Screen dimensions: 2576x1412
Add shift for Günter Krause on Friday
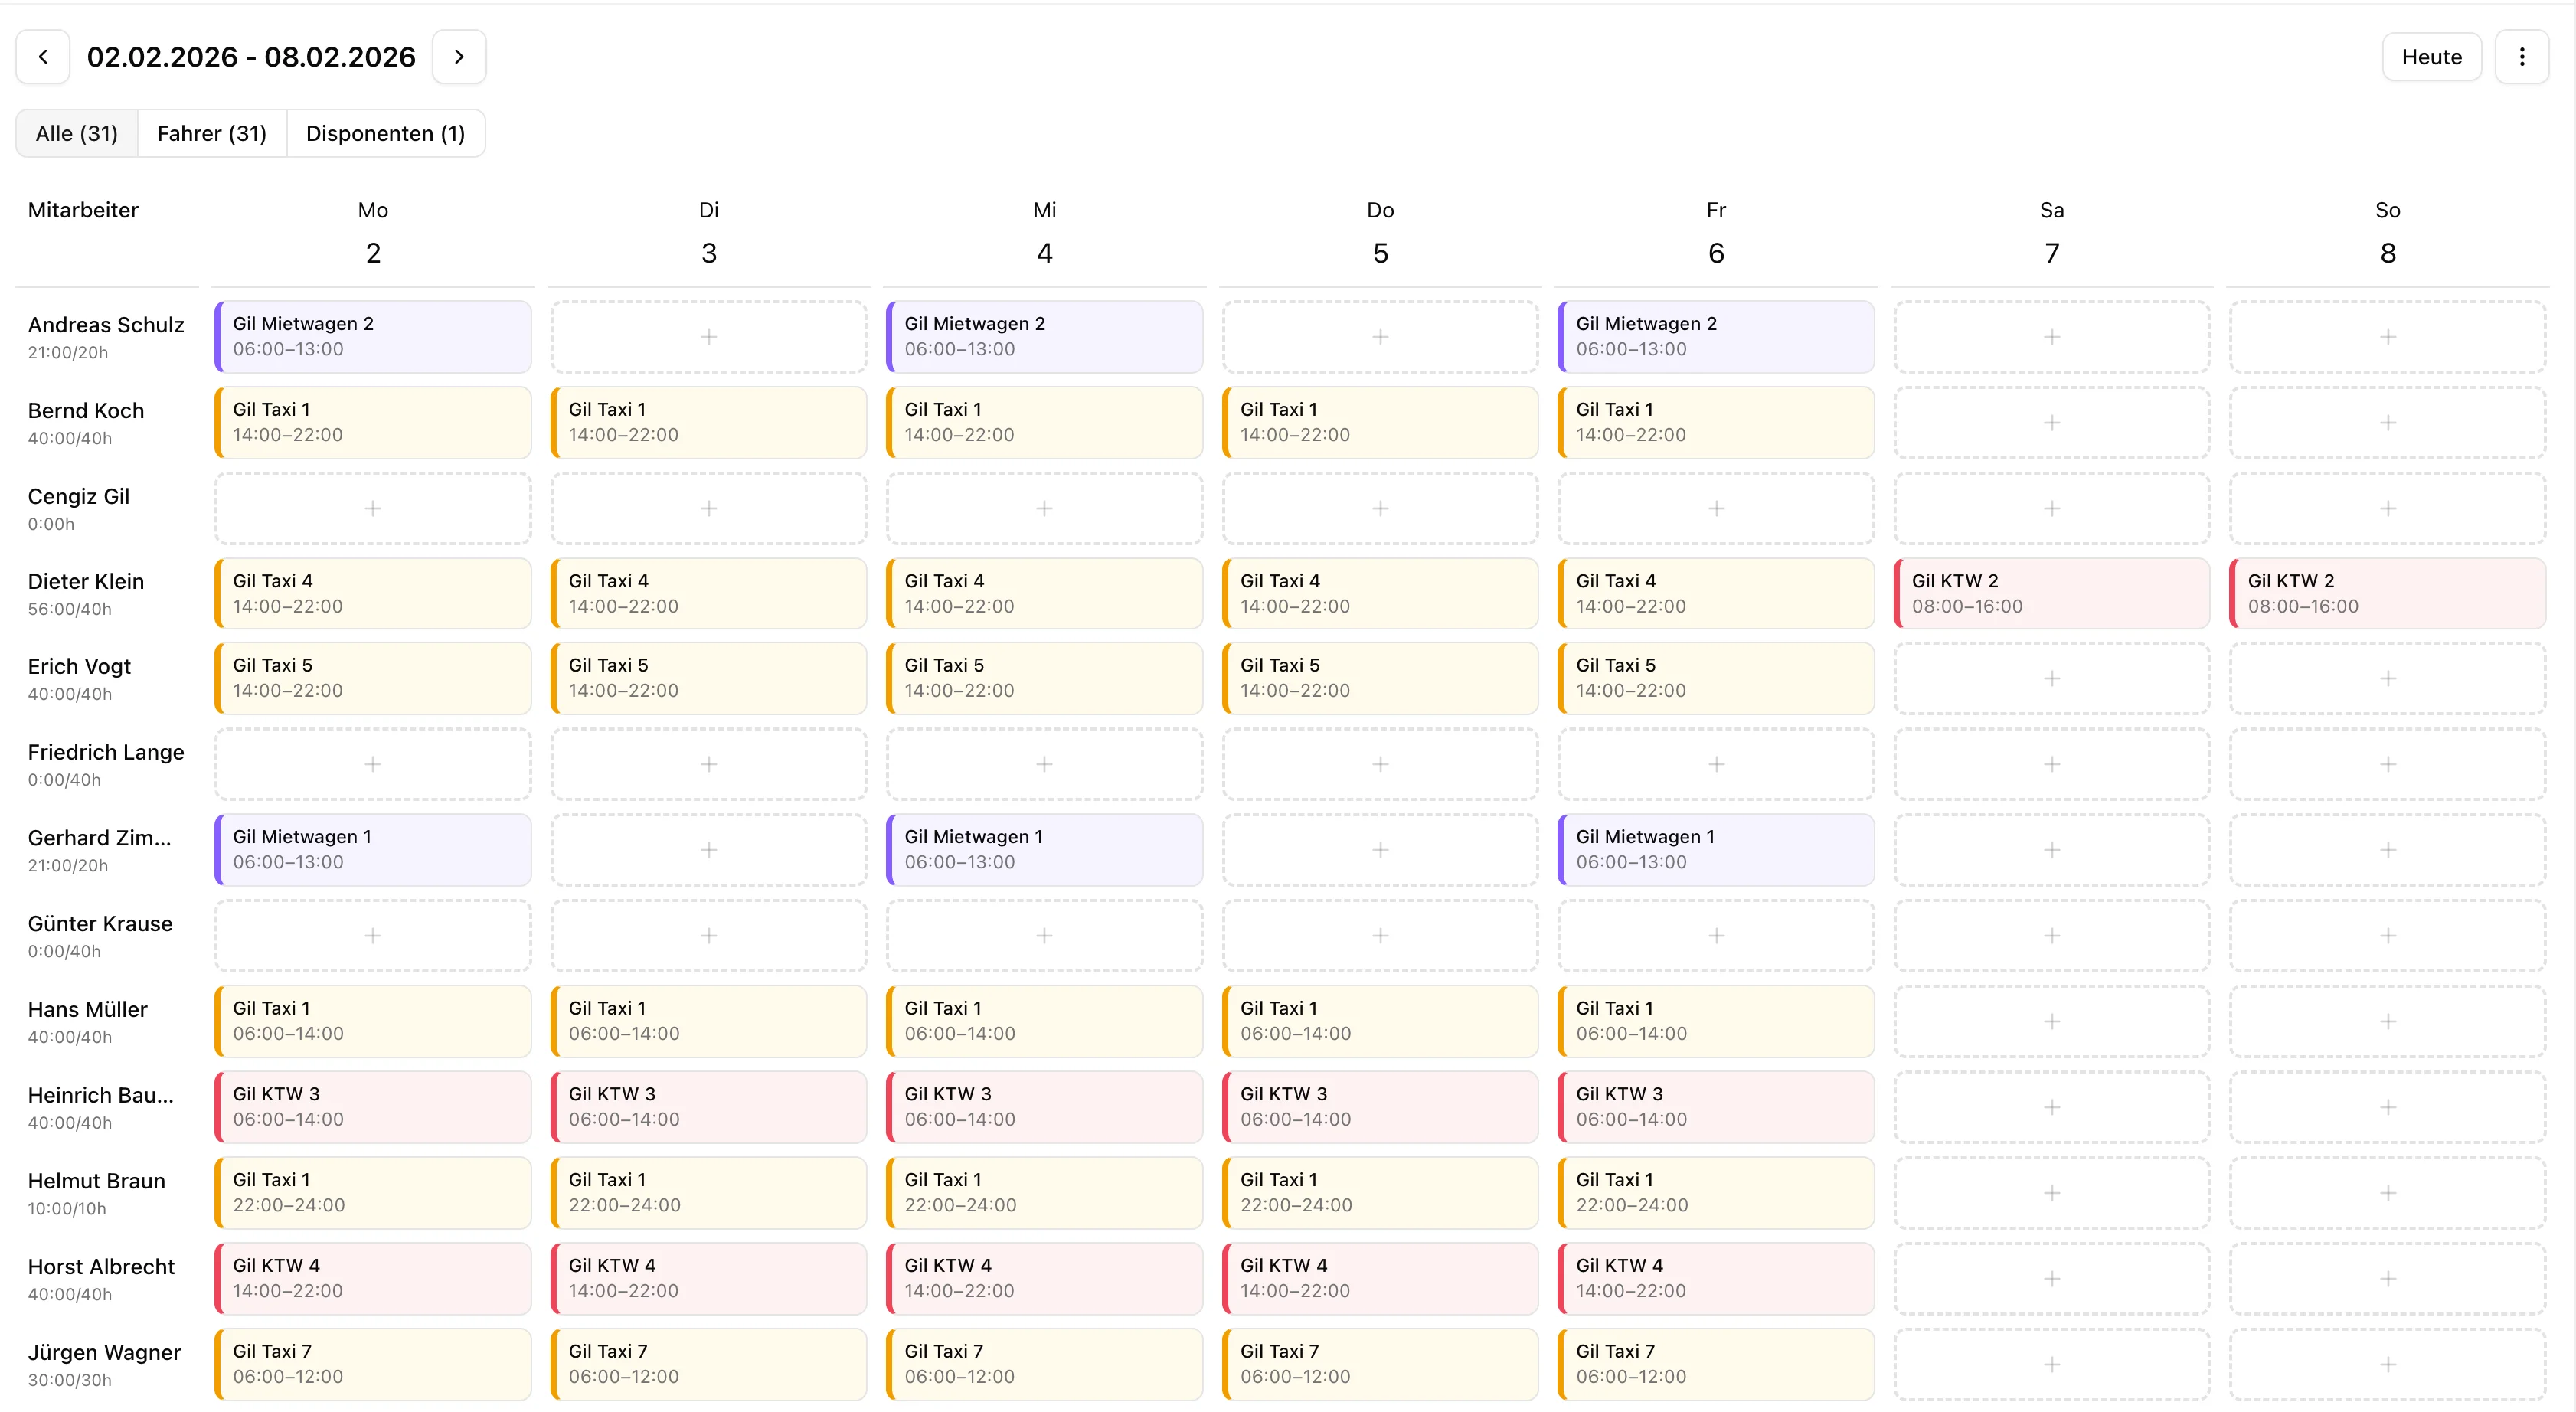pos(1716,935)
